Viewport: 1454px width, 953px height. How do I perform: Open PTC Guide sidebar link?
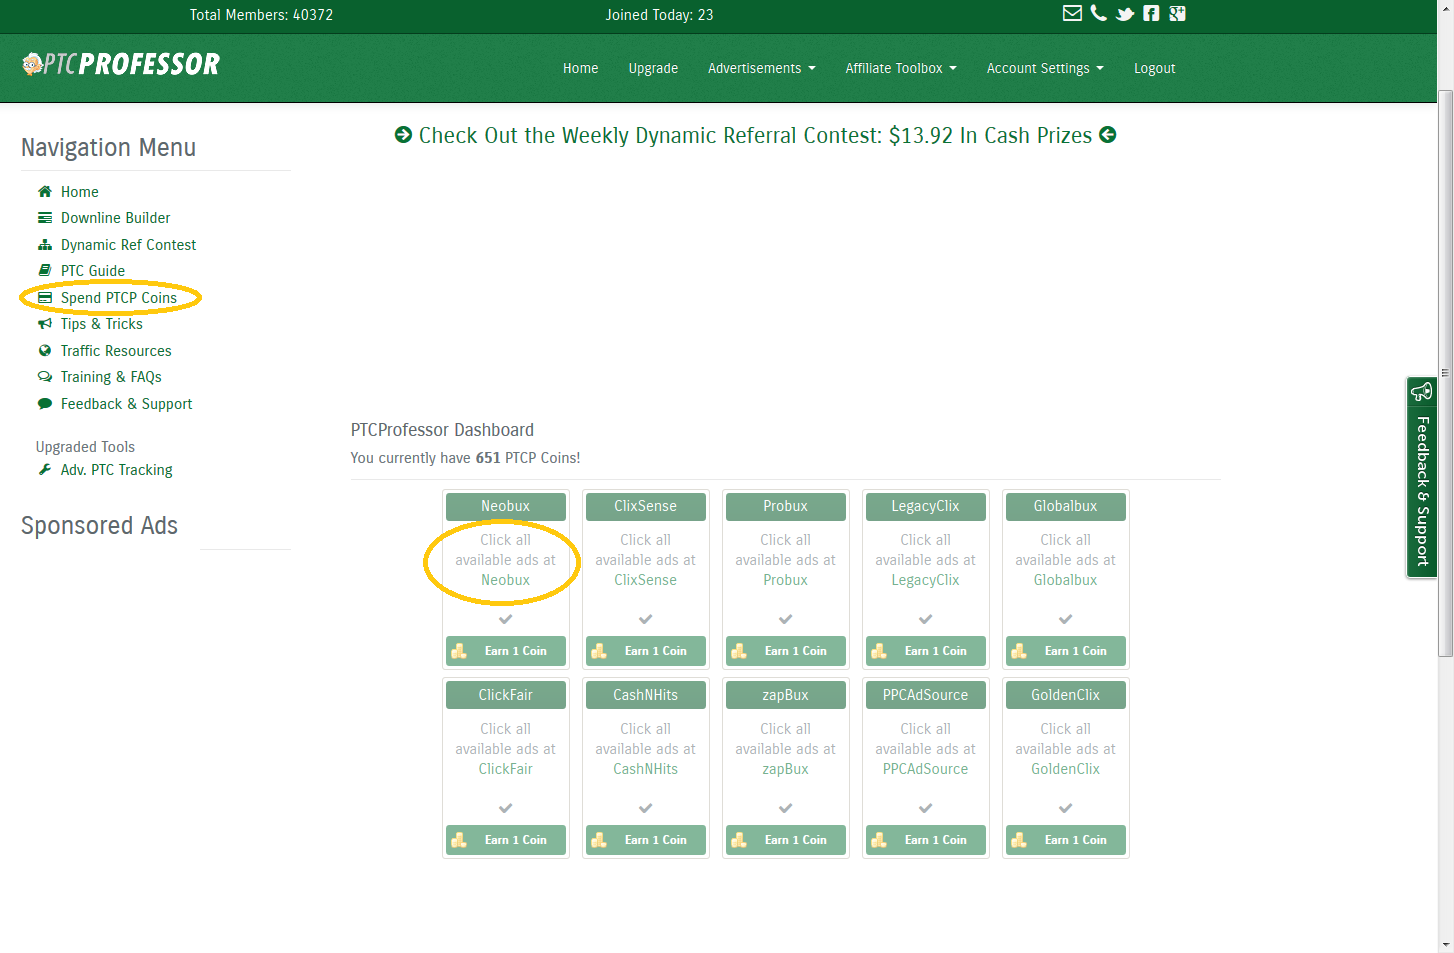pos(93,271)
